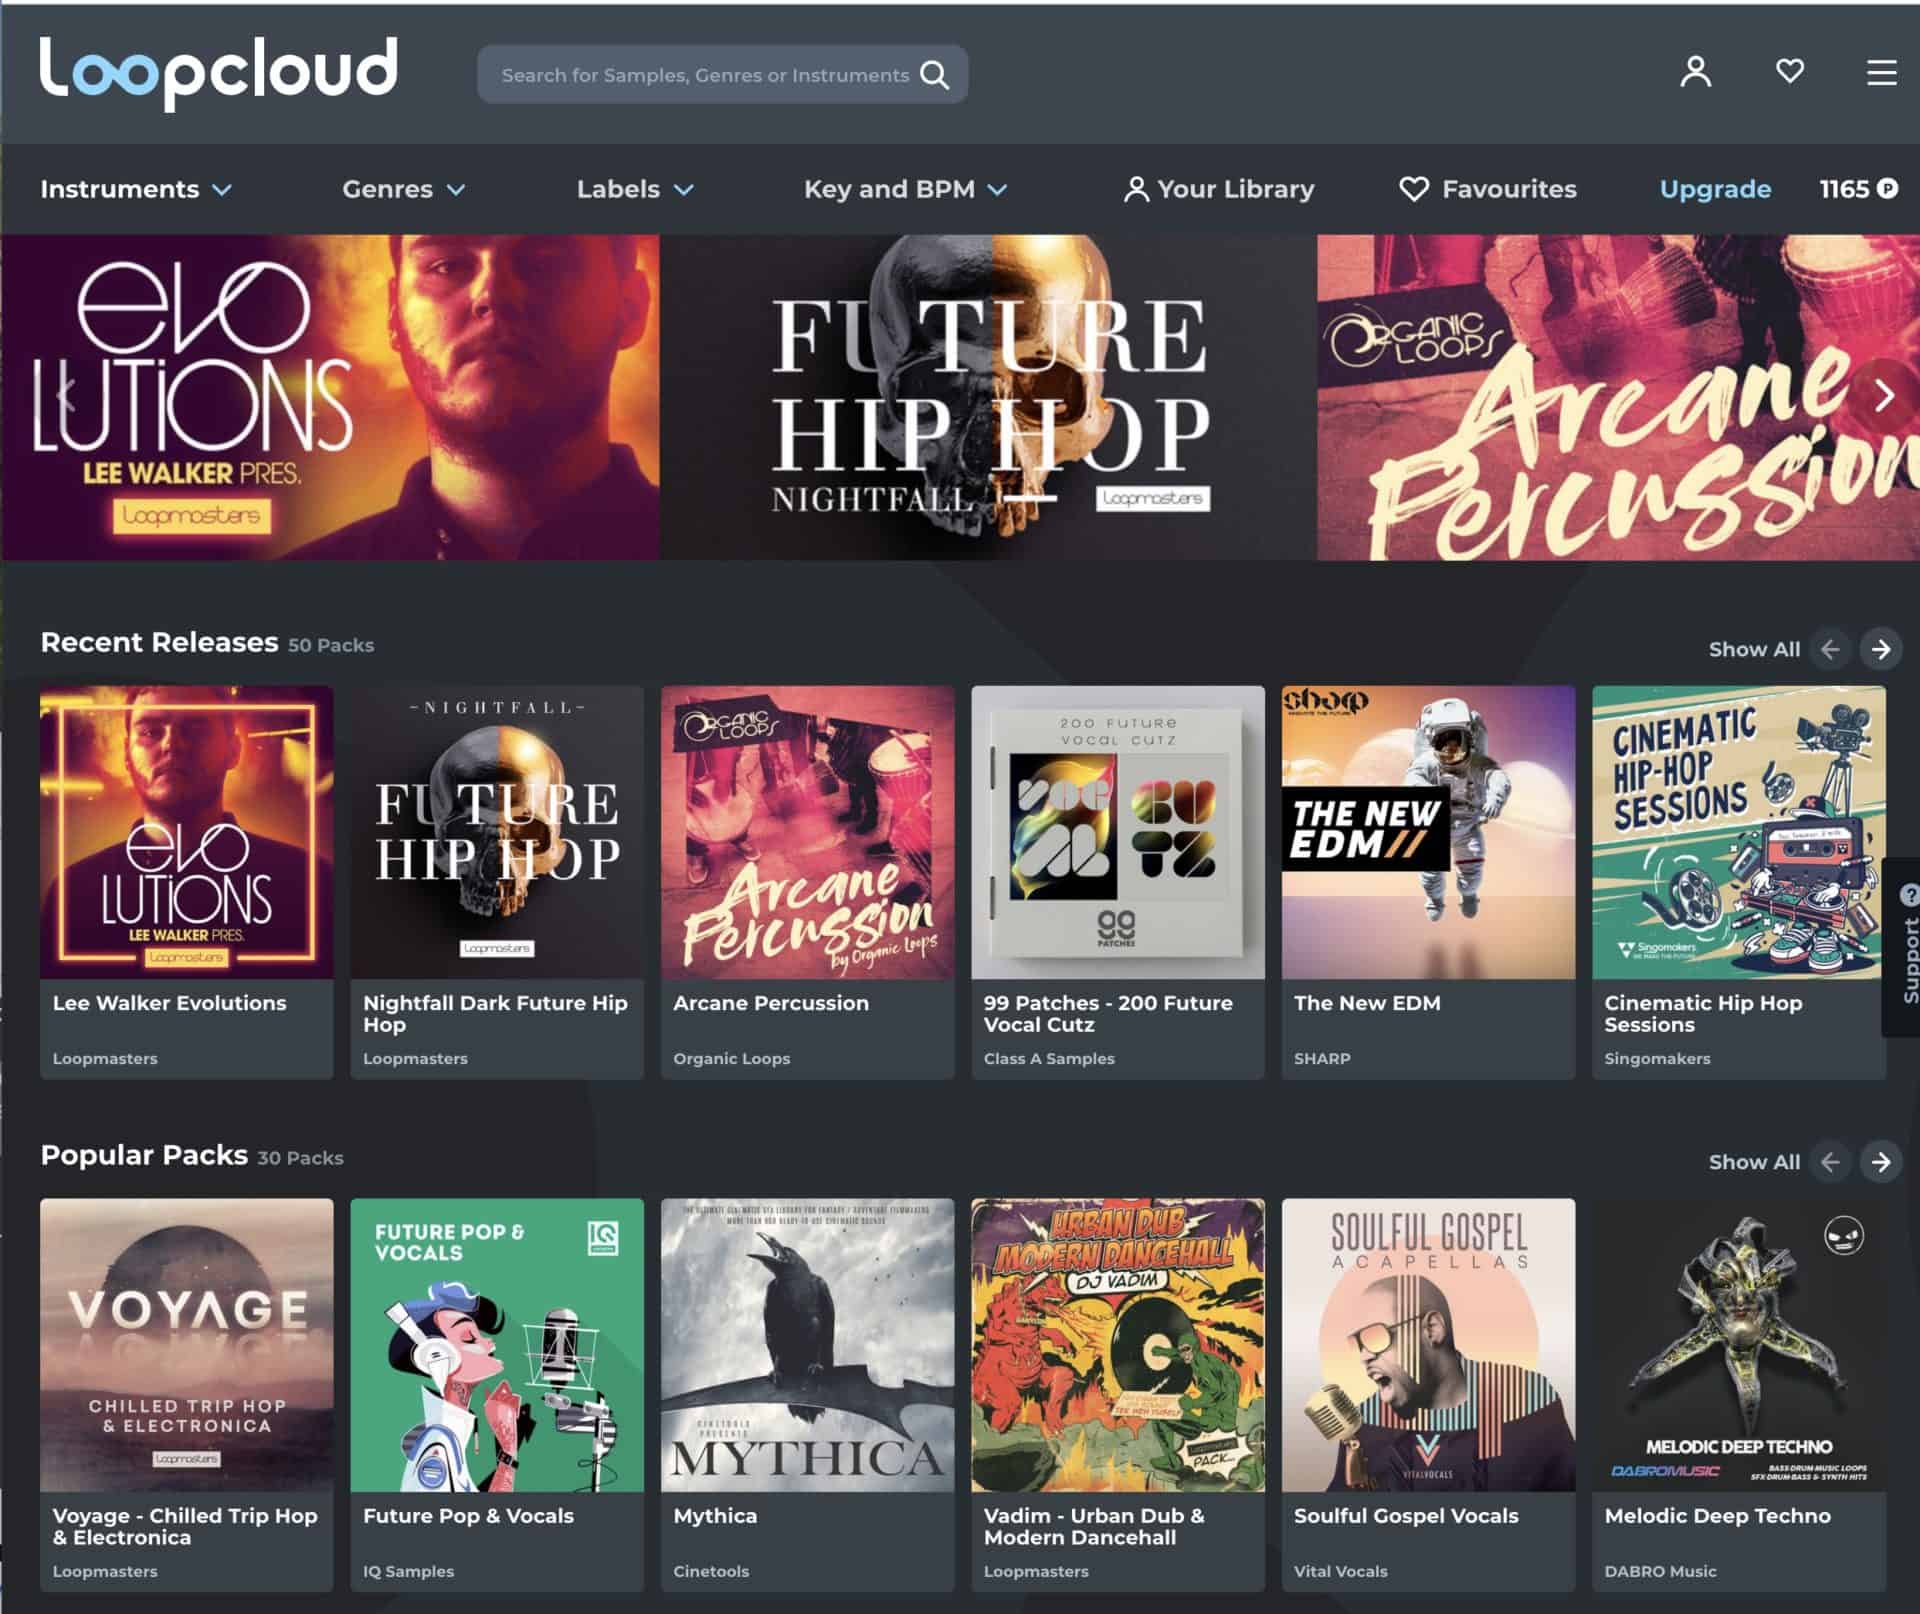Click Recent Releases previous arrow
Image resolution: width=1920 pixels, height=1614 pixels.
pyautogui.click(x=1830, y=649)
